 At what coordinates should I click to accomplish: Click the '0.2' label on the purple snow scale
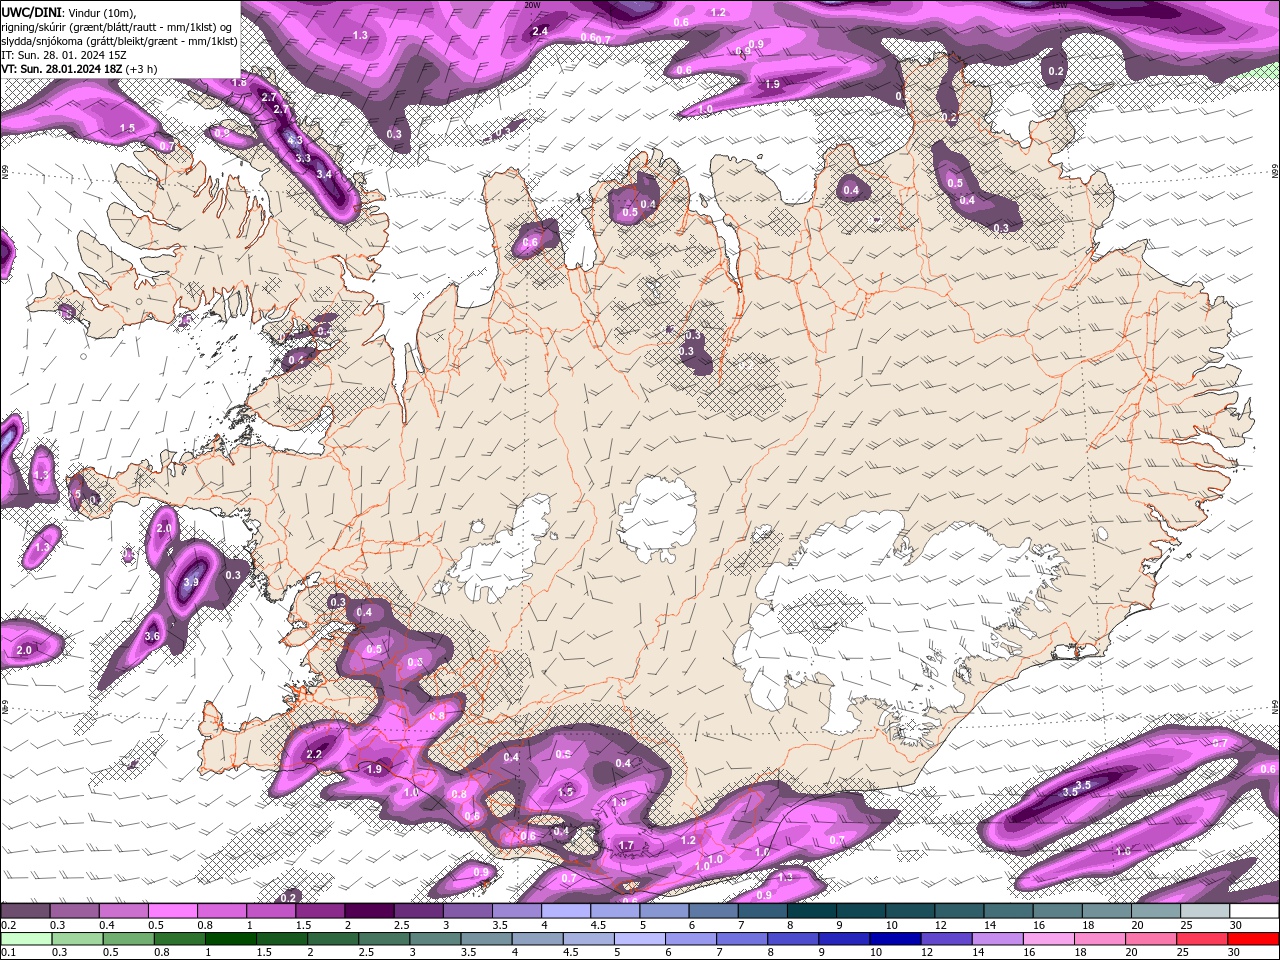(x=9, y=925)
